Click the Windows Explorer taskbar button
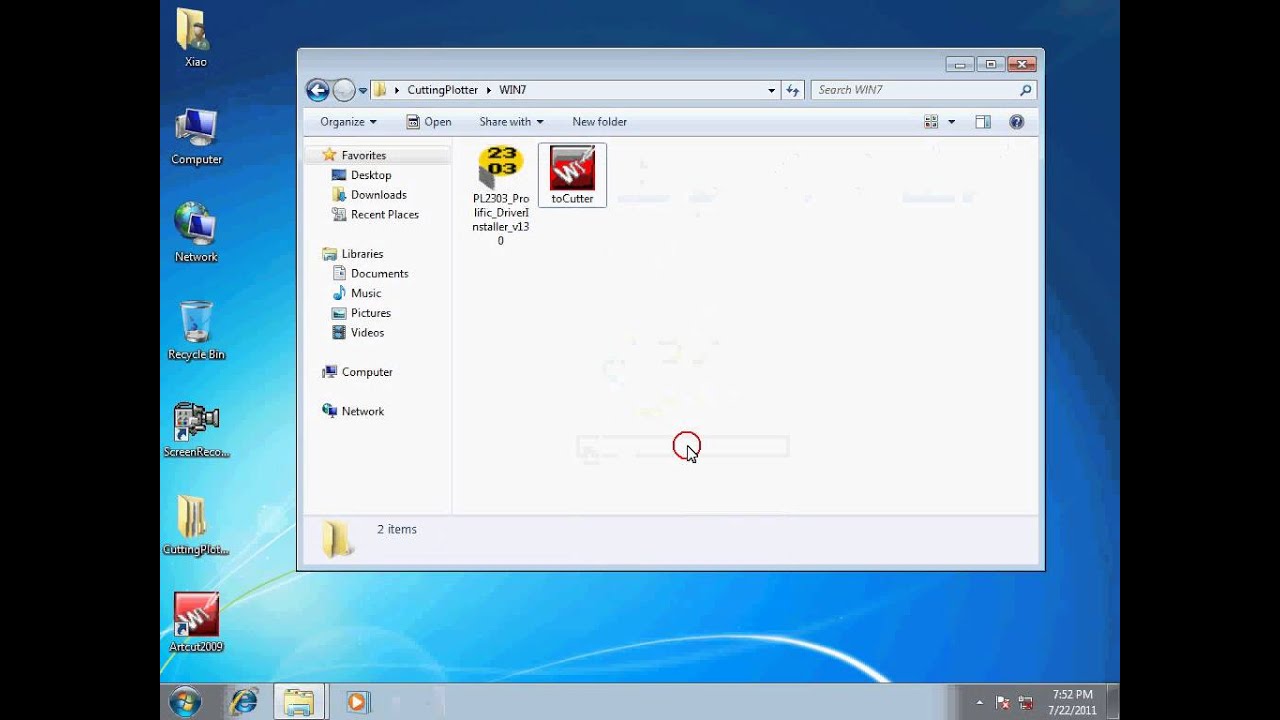Image resolution: width=1280 pixels, height=720 pixels. pos(298,702)
